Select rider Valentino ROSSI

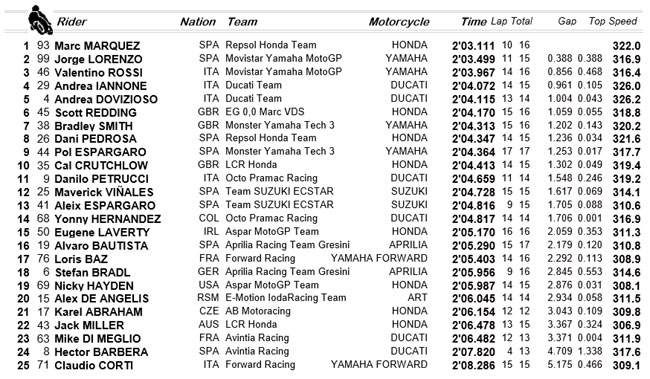(98, 73)
